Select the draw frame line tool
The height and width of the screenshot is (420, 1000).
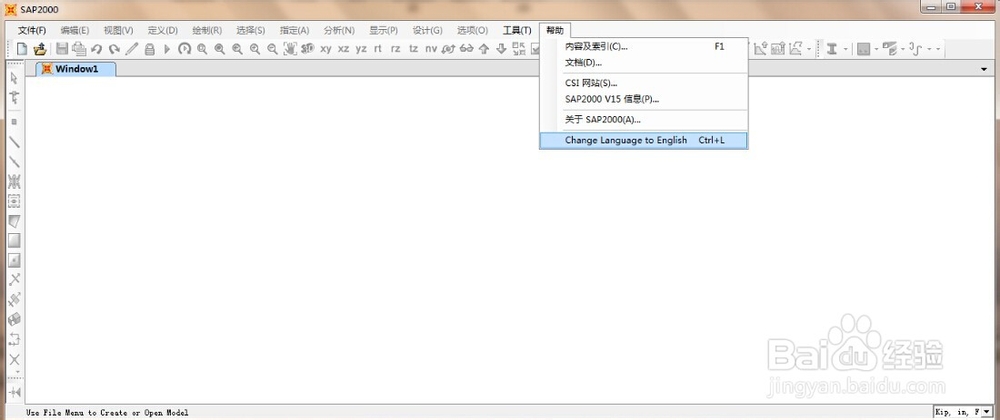point(14,141)
